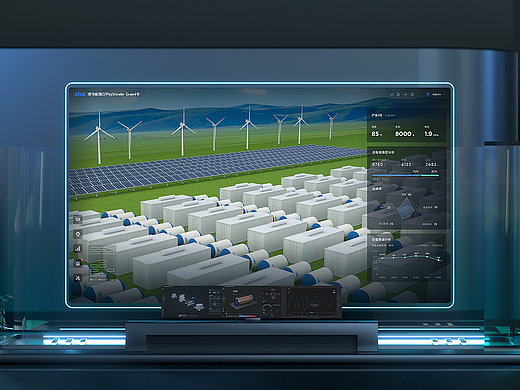Click the blue 70% segment of progress bar

click(x=396, y=175)
